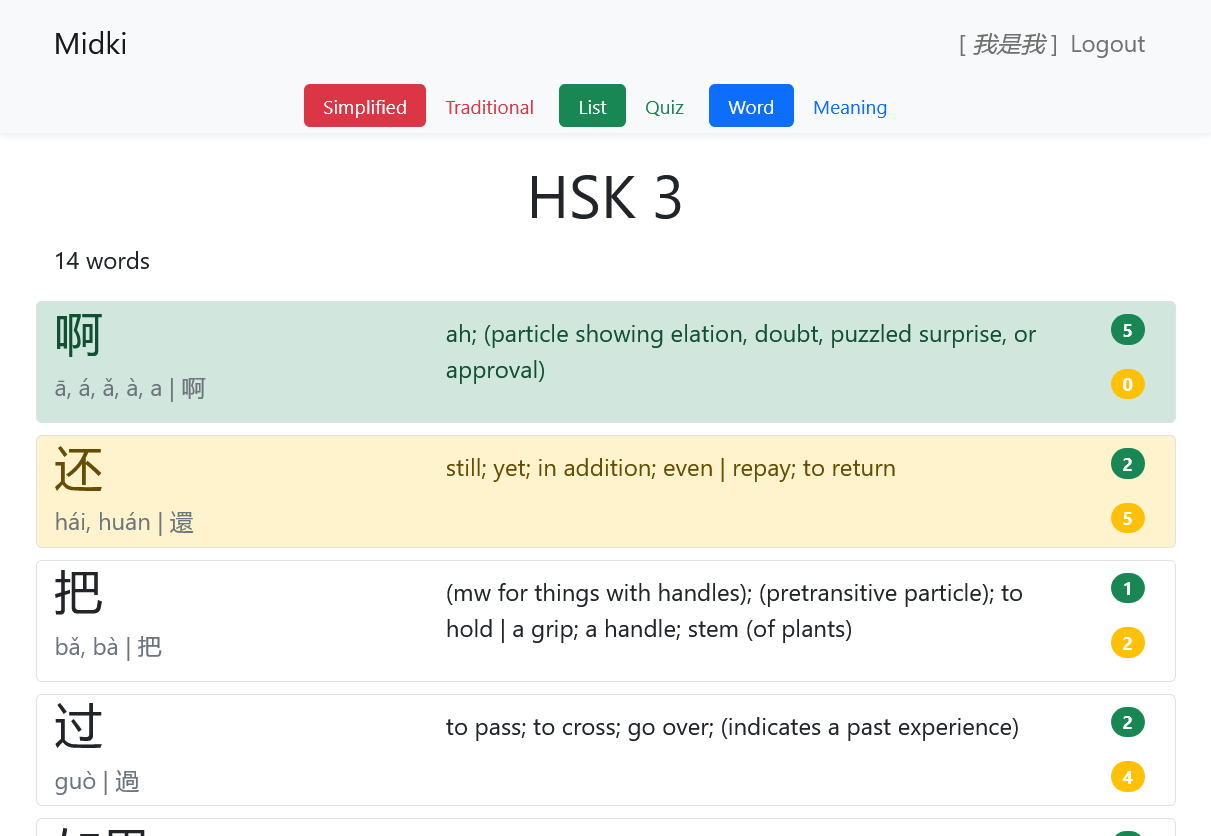
Task: Switch to Quiz mode
Action: (x=664, y=107)
